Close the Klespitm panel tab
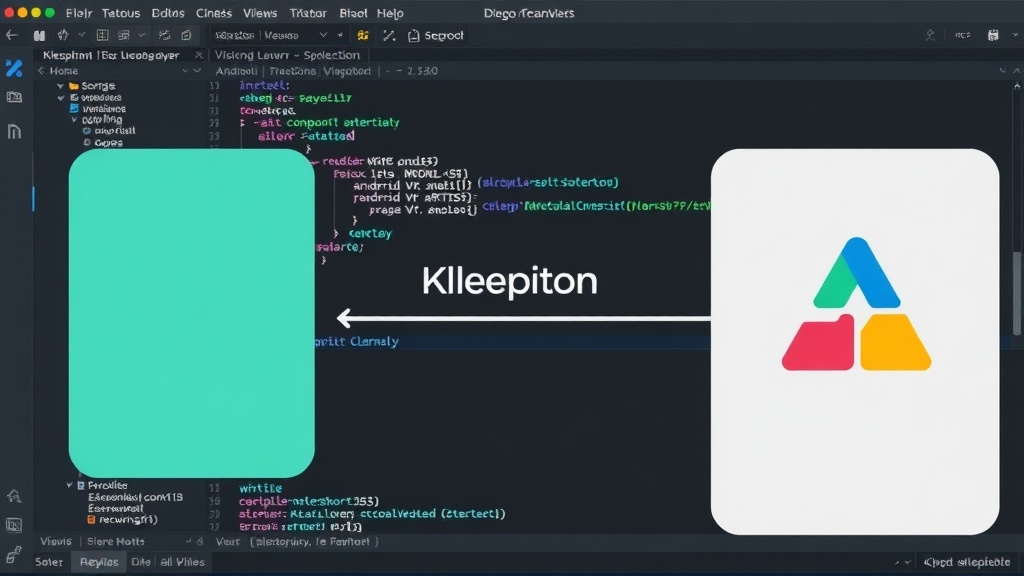 [x=199, y=55]
